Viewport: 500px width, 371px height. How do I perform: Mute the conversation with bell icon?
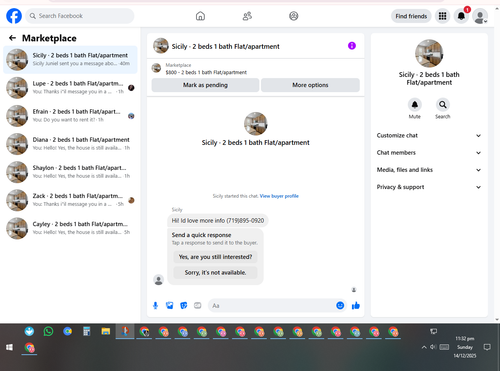coord(415,105)
